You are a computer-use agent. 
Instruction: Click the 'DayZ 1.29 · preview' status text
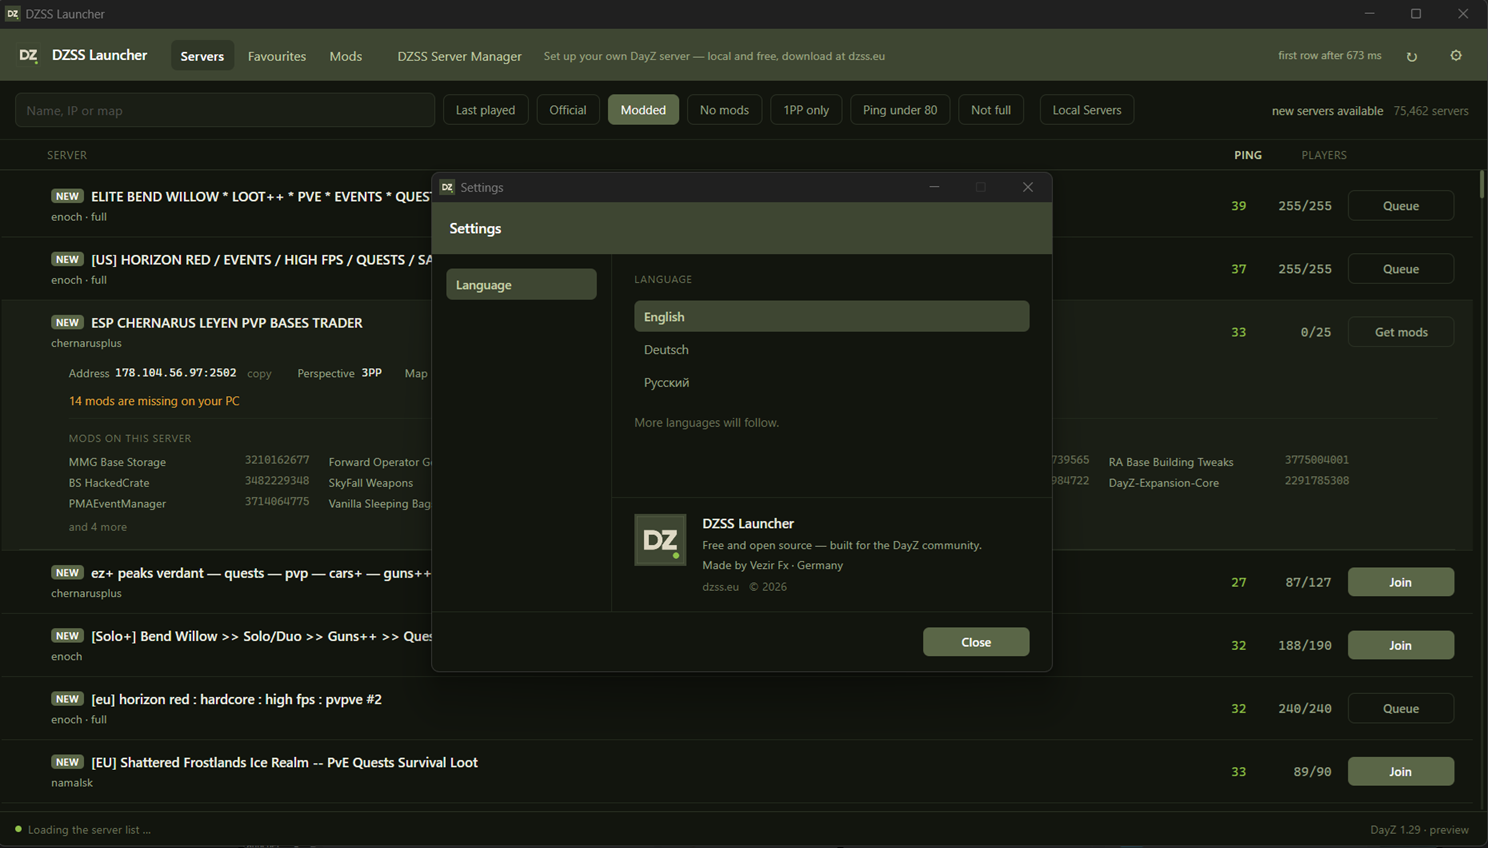click(x=1419, y=830)
